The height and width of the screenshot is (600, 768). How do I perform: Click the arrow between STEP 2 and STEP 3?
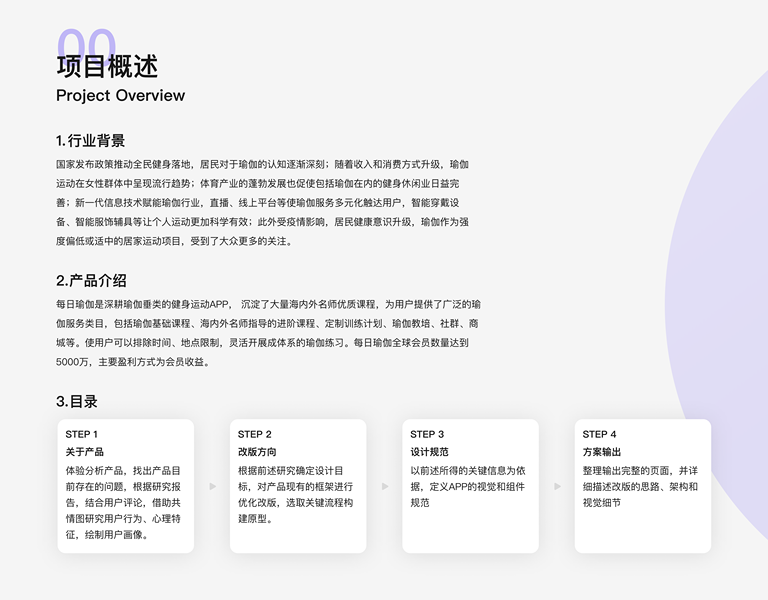point(385,486)
